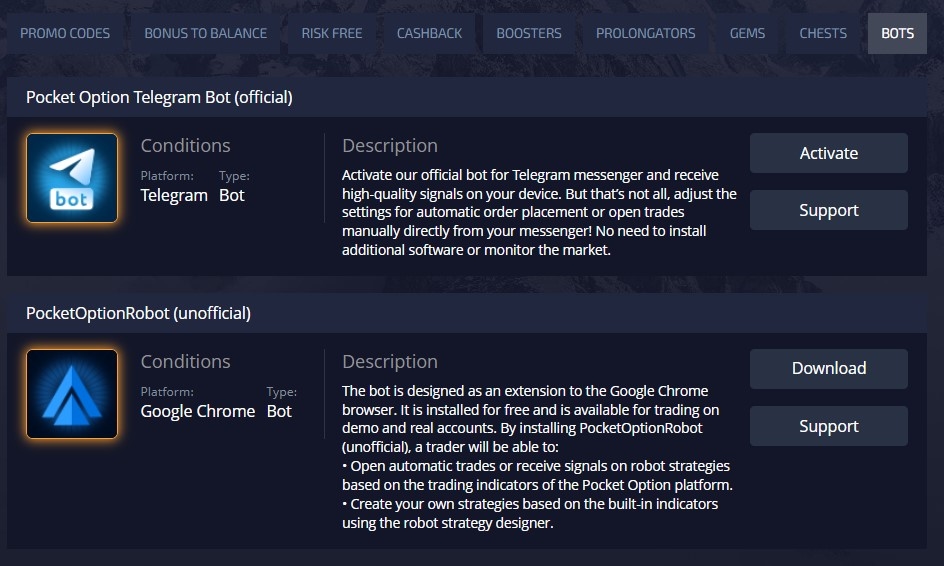Open Support for the Telegram bot
The image size is (944, 566).
click(828, 210)
